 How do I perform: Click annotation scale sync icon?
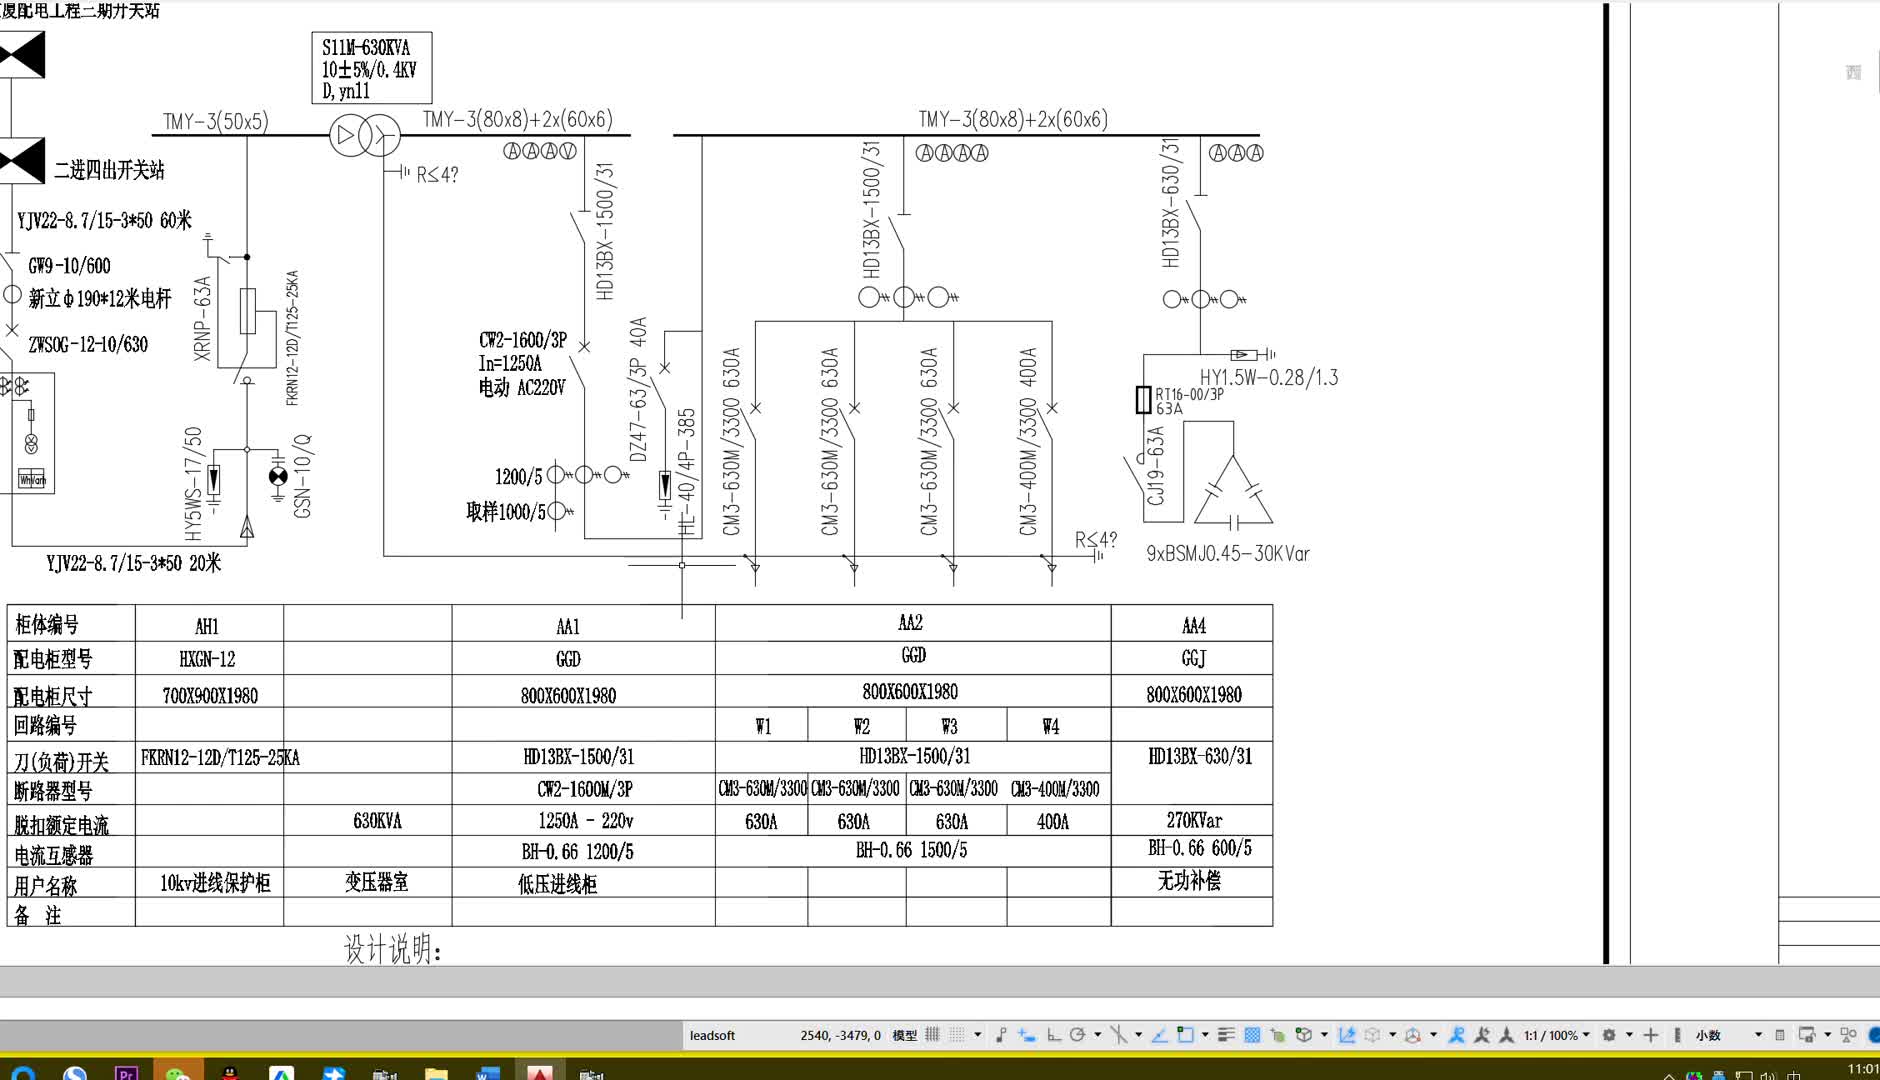coord(1506,1035)
